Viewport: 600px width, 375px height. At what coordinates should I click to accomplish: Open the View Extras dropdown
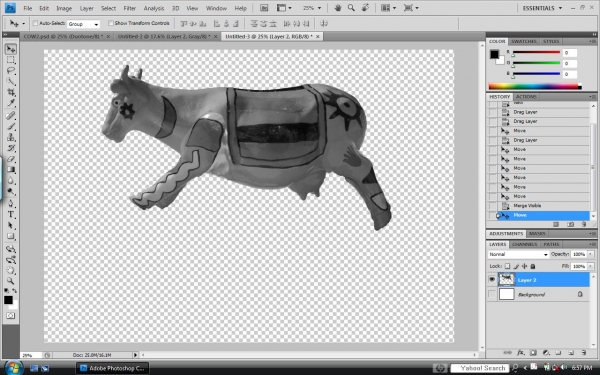click(284, 8)
